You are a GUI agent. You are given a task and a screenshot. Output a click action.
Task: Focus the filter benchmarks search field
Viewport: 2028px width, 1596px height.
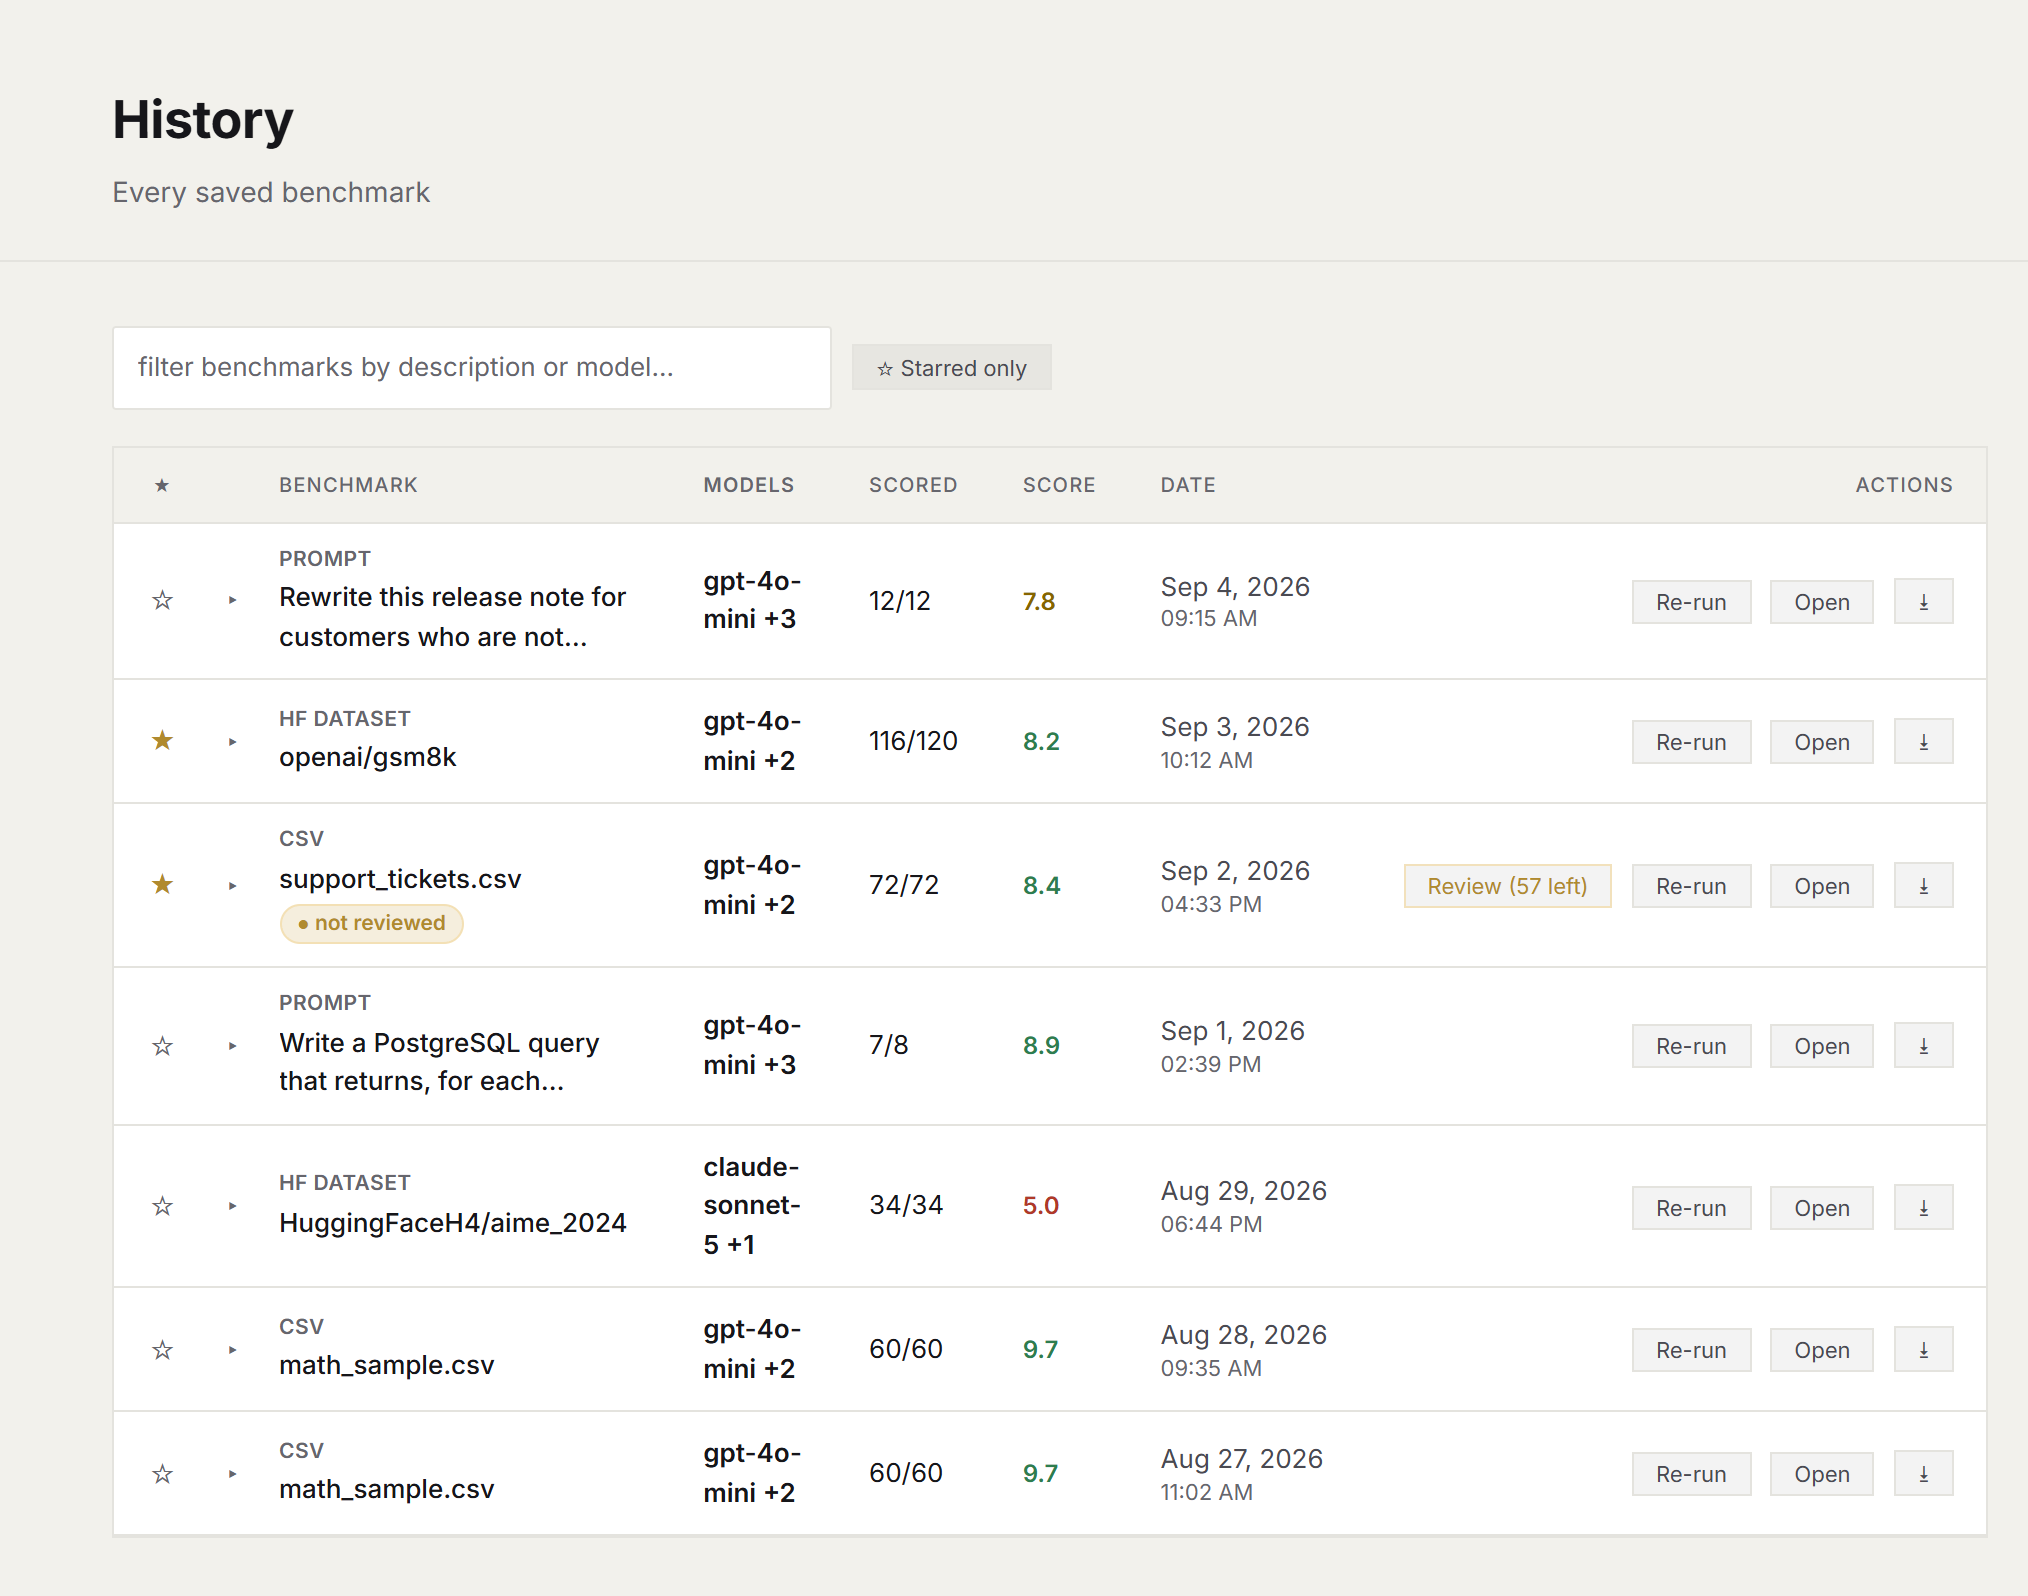[x=472, y=368]
